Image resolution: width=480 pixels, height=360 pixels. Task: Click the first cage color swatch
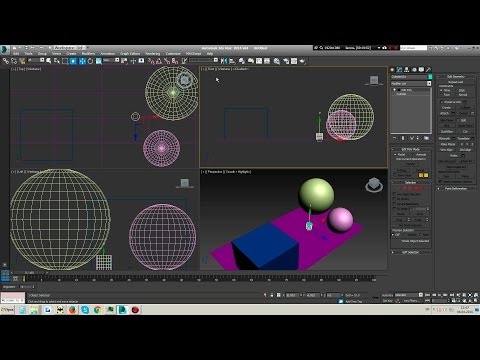coord(421,175)
